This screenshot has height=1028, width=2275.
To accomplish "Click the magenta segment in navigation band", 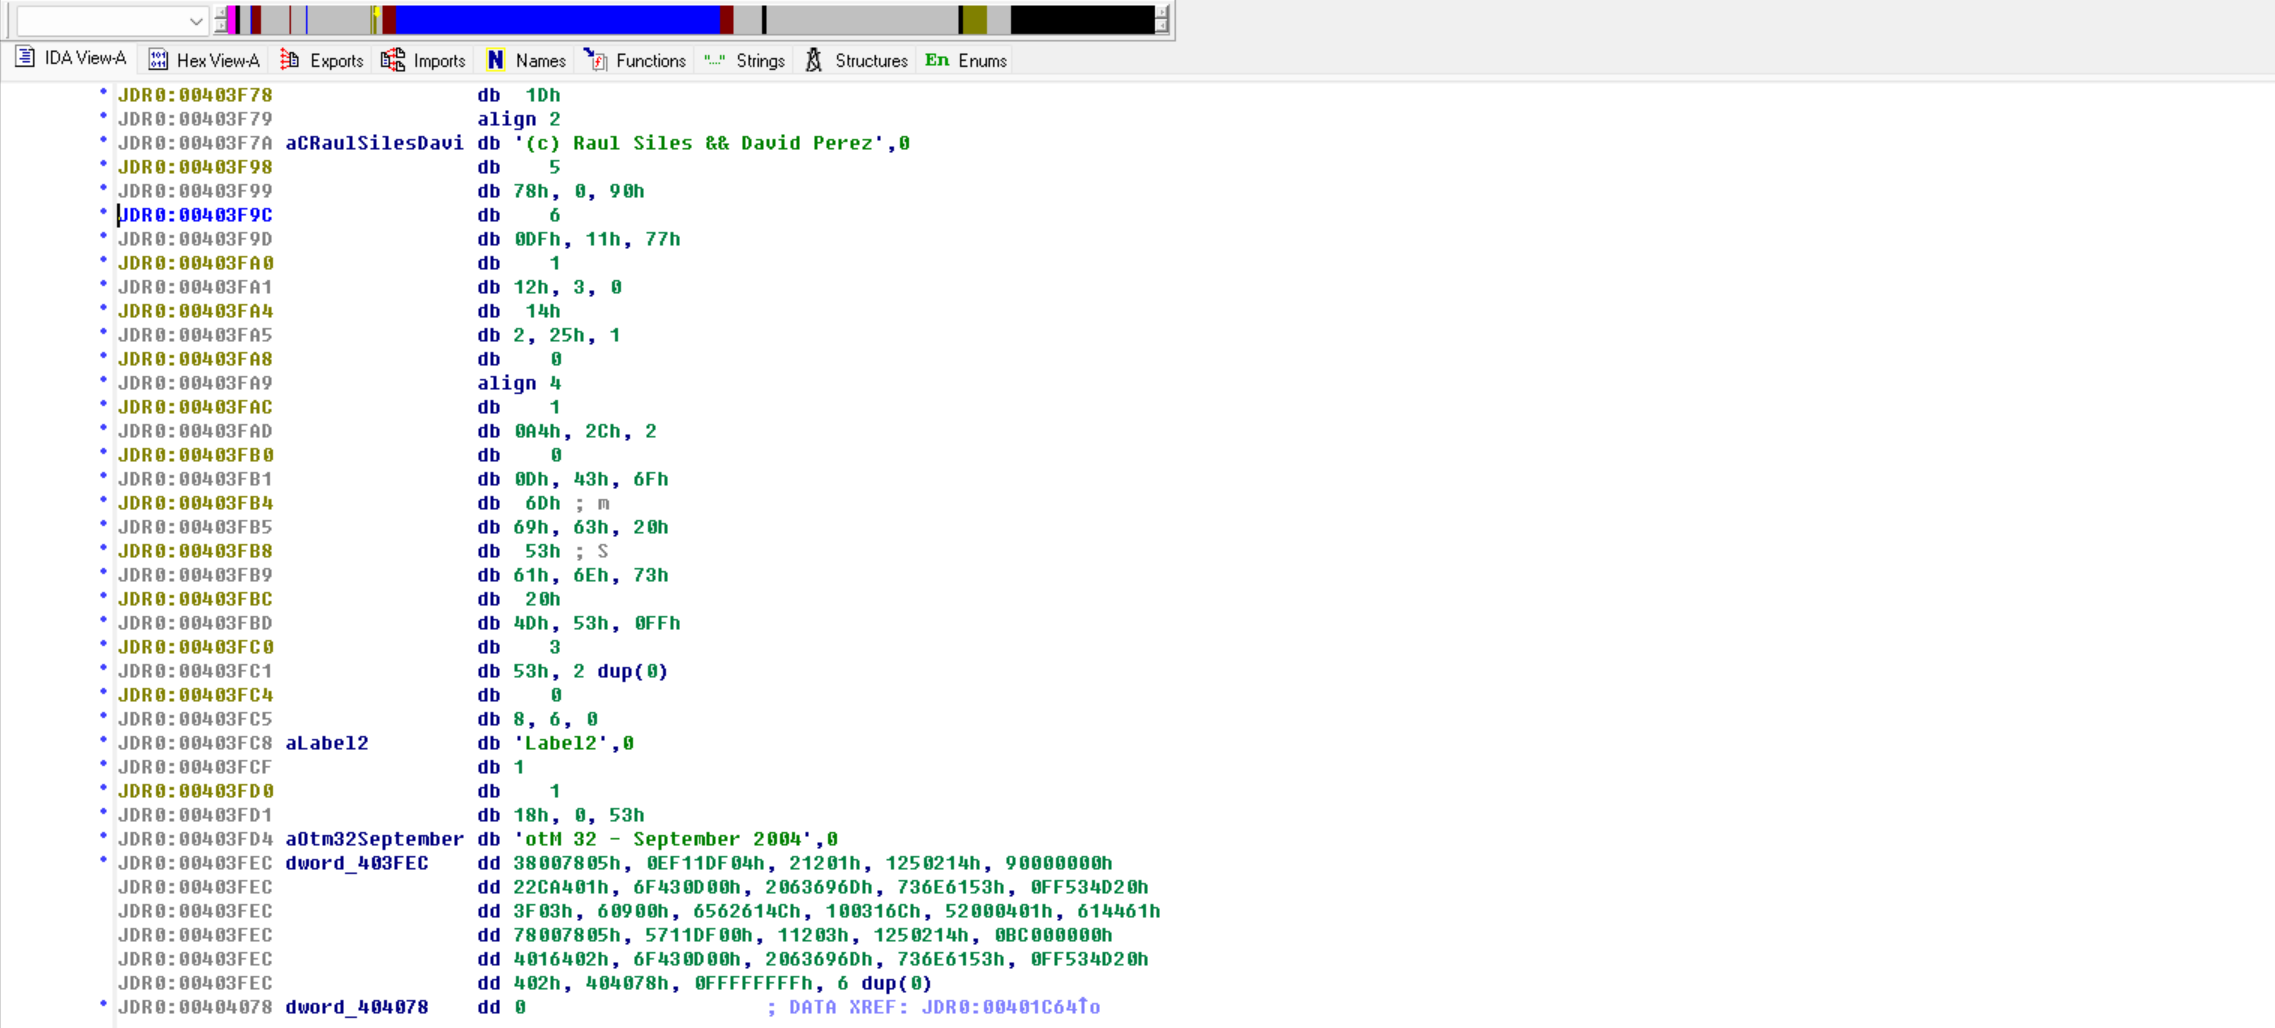I will coord(231,19).
